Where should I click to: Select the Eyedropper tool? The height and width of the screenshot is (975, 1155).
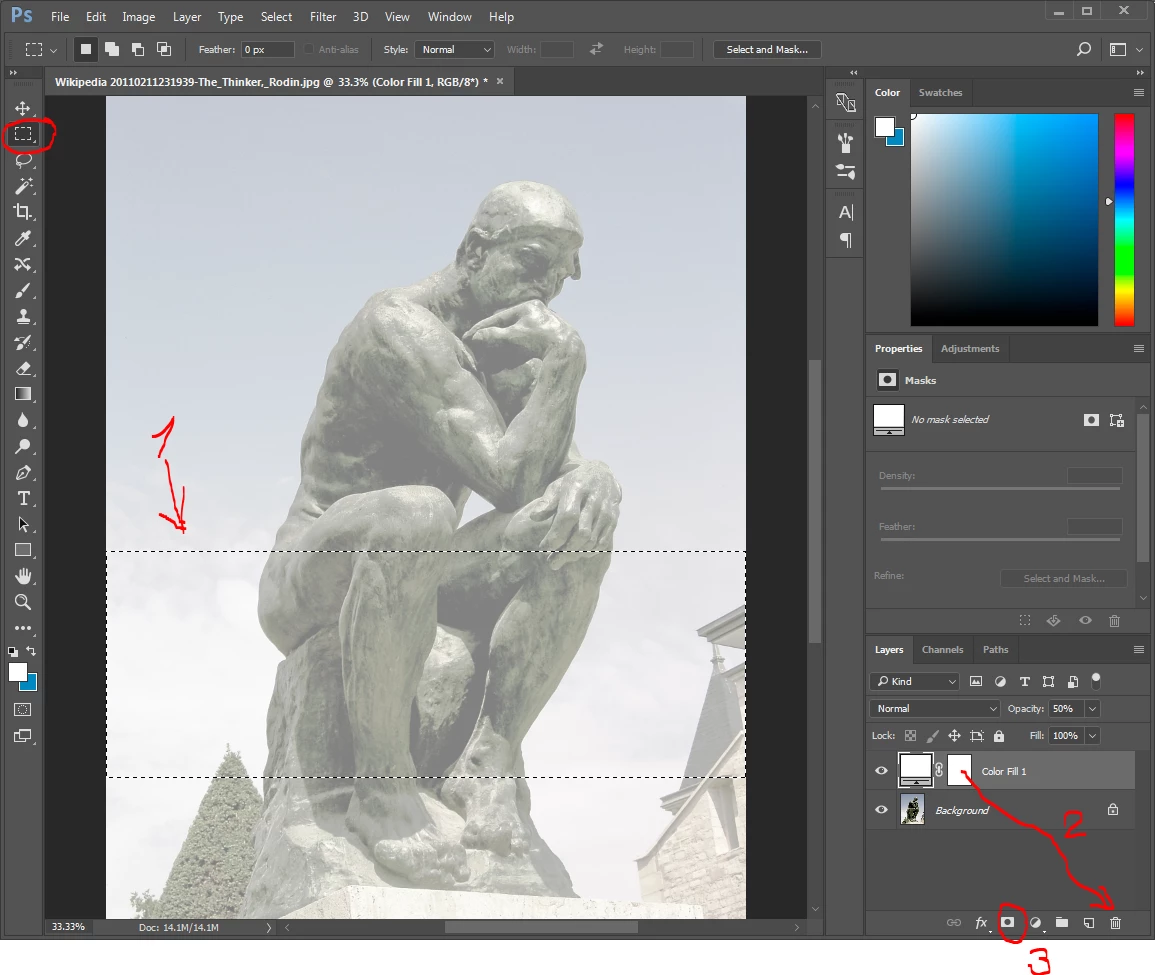23,238
